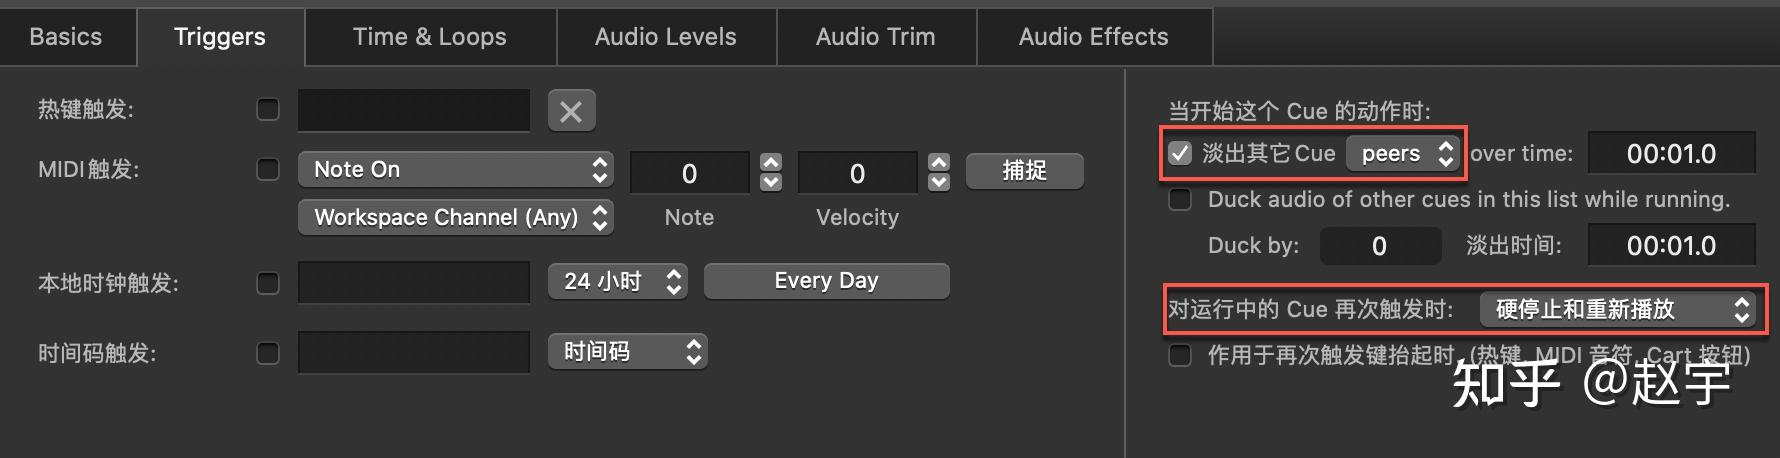Switch to the Time & Loops tab
The image size is (1780, 458).
click(x=429, y=37)
